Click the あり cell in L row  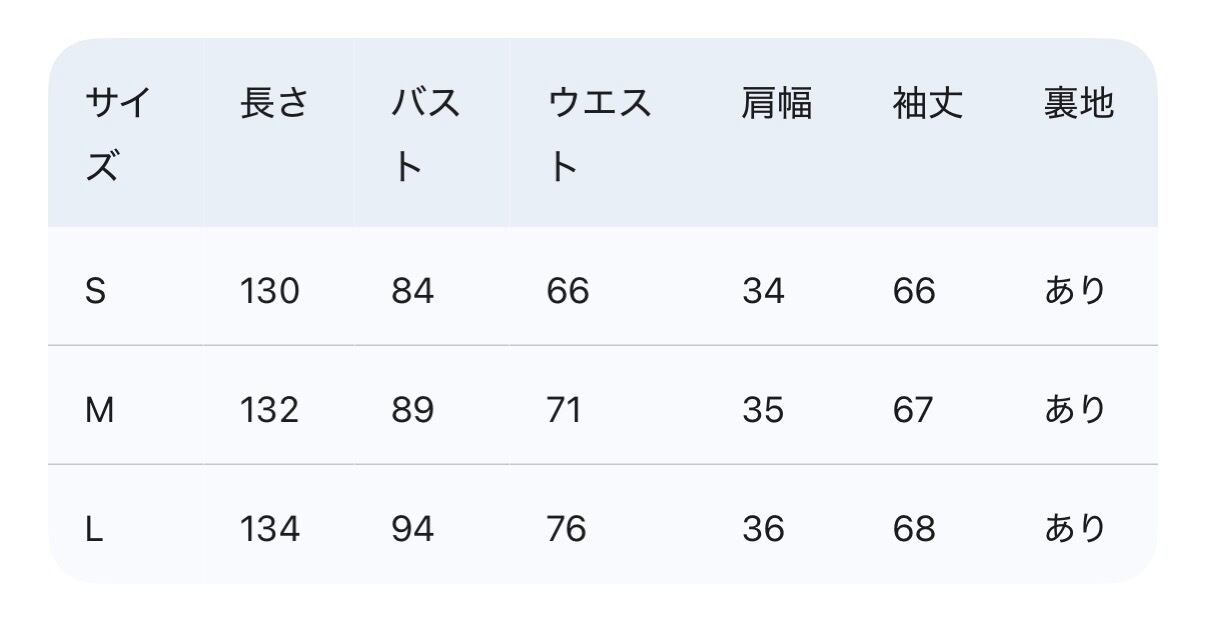pos(1075,529)
